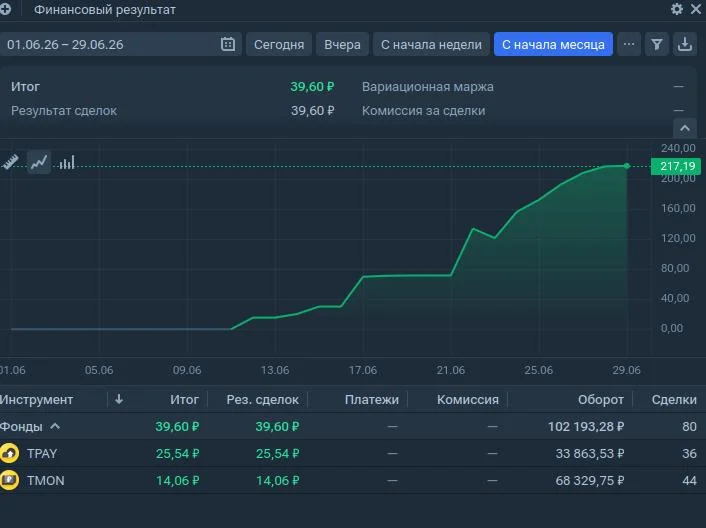
Task: Toggle sort direction arrow in Инструмент column
Action: 119,399
